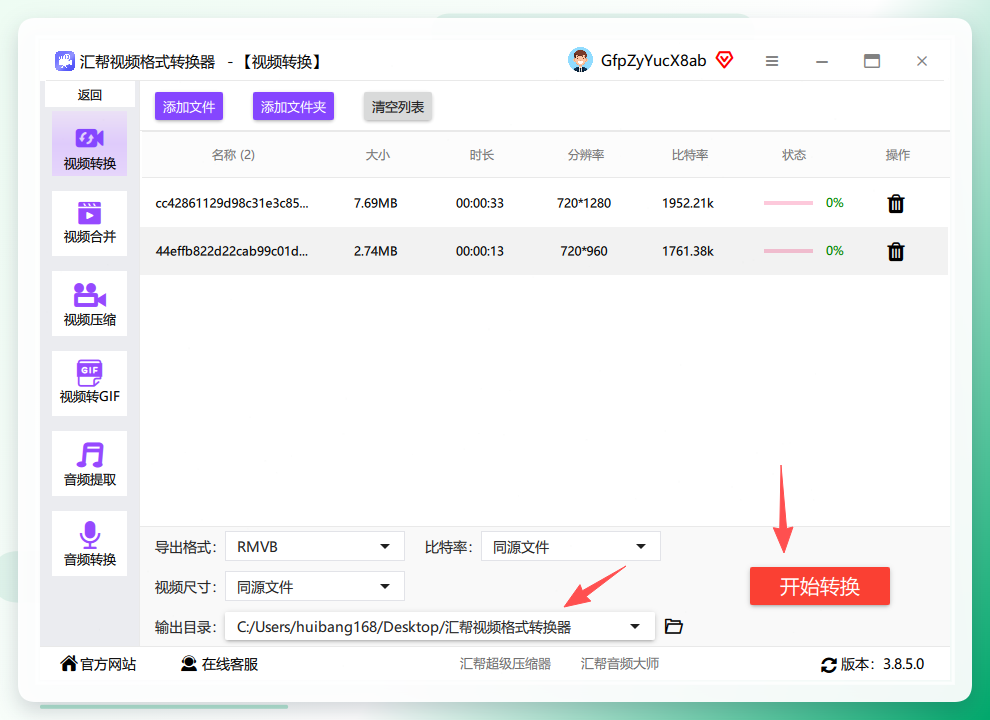Browse output folder with folder icon
The image size is (990, 720).
674,627
